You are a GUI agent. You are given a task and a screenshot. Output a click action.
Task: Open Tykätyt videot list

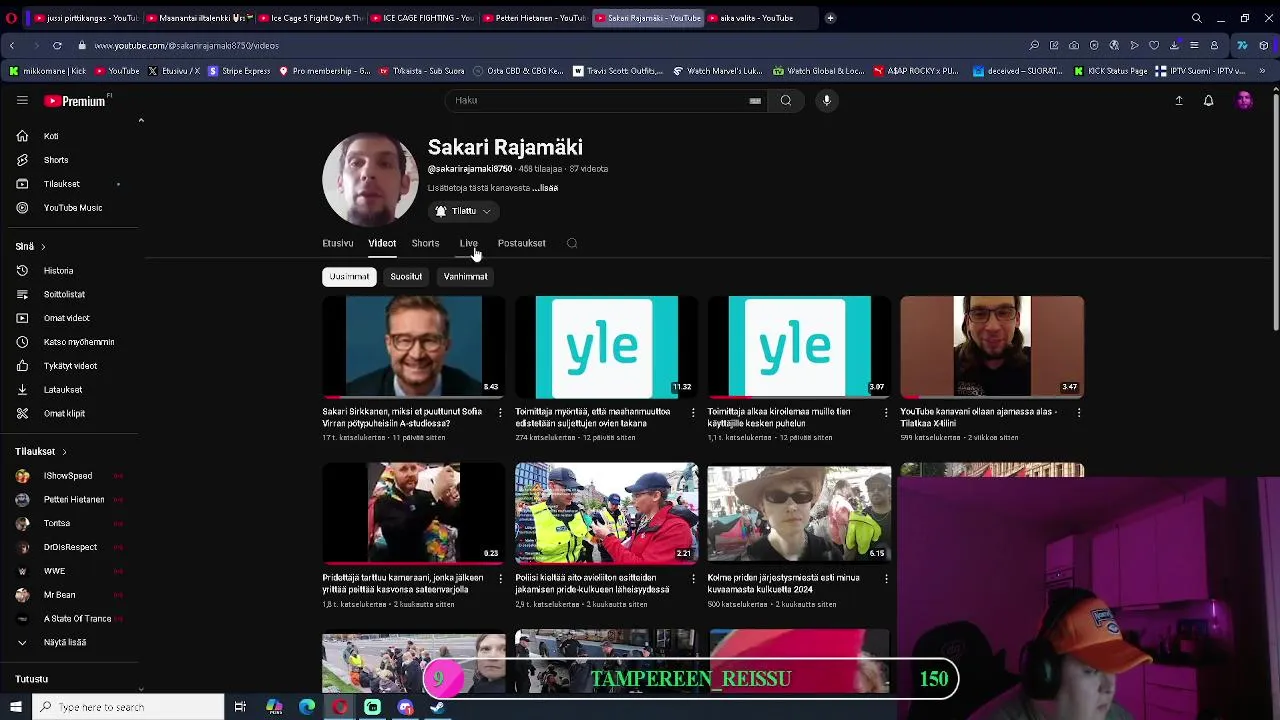pyautogui.click(x=72, y=366)
